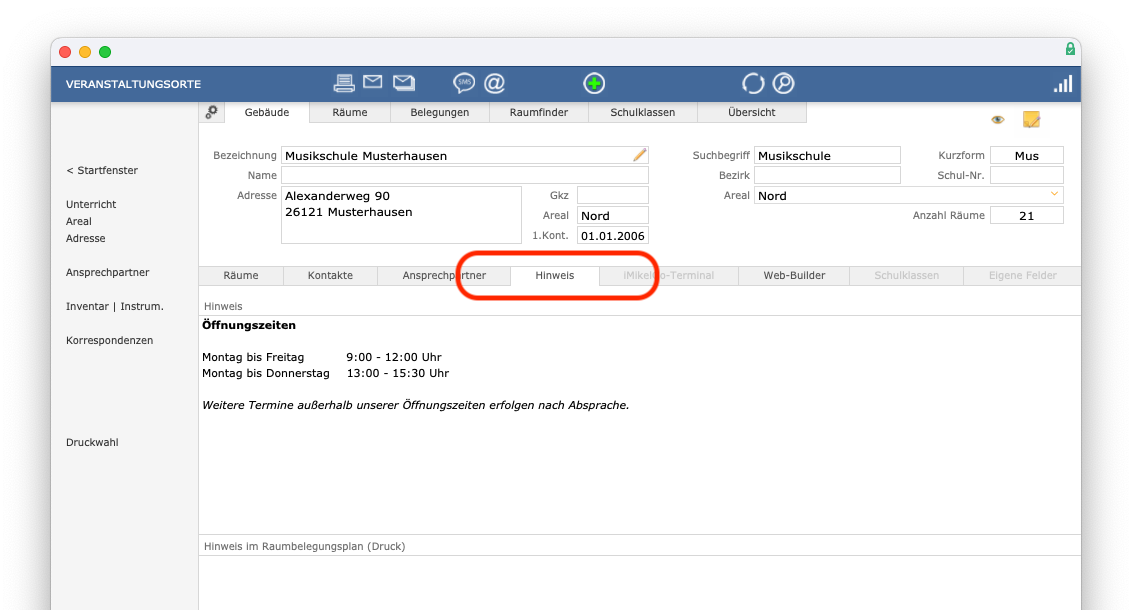Screen dimensions: 1137x610
Task: Open the gear settings icon beside Gebäude
Action: (212, 112)
